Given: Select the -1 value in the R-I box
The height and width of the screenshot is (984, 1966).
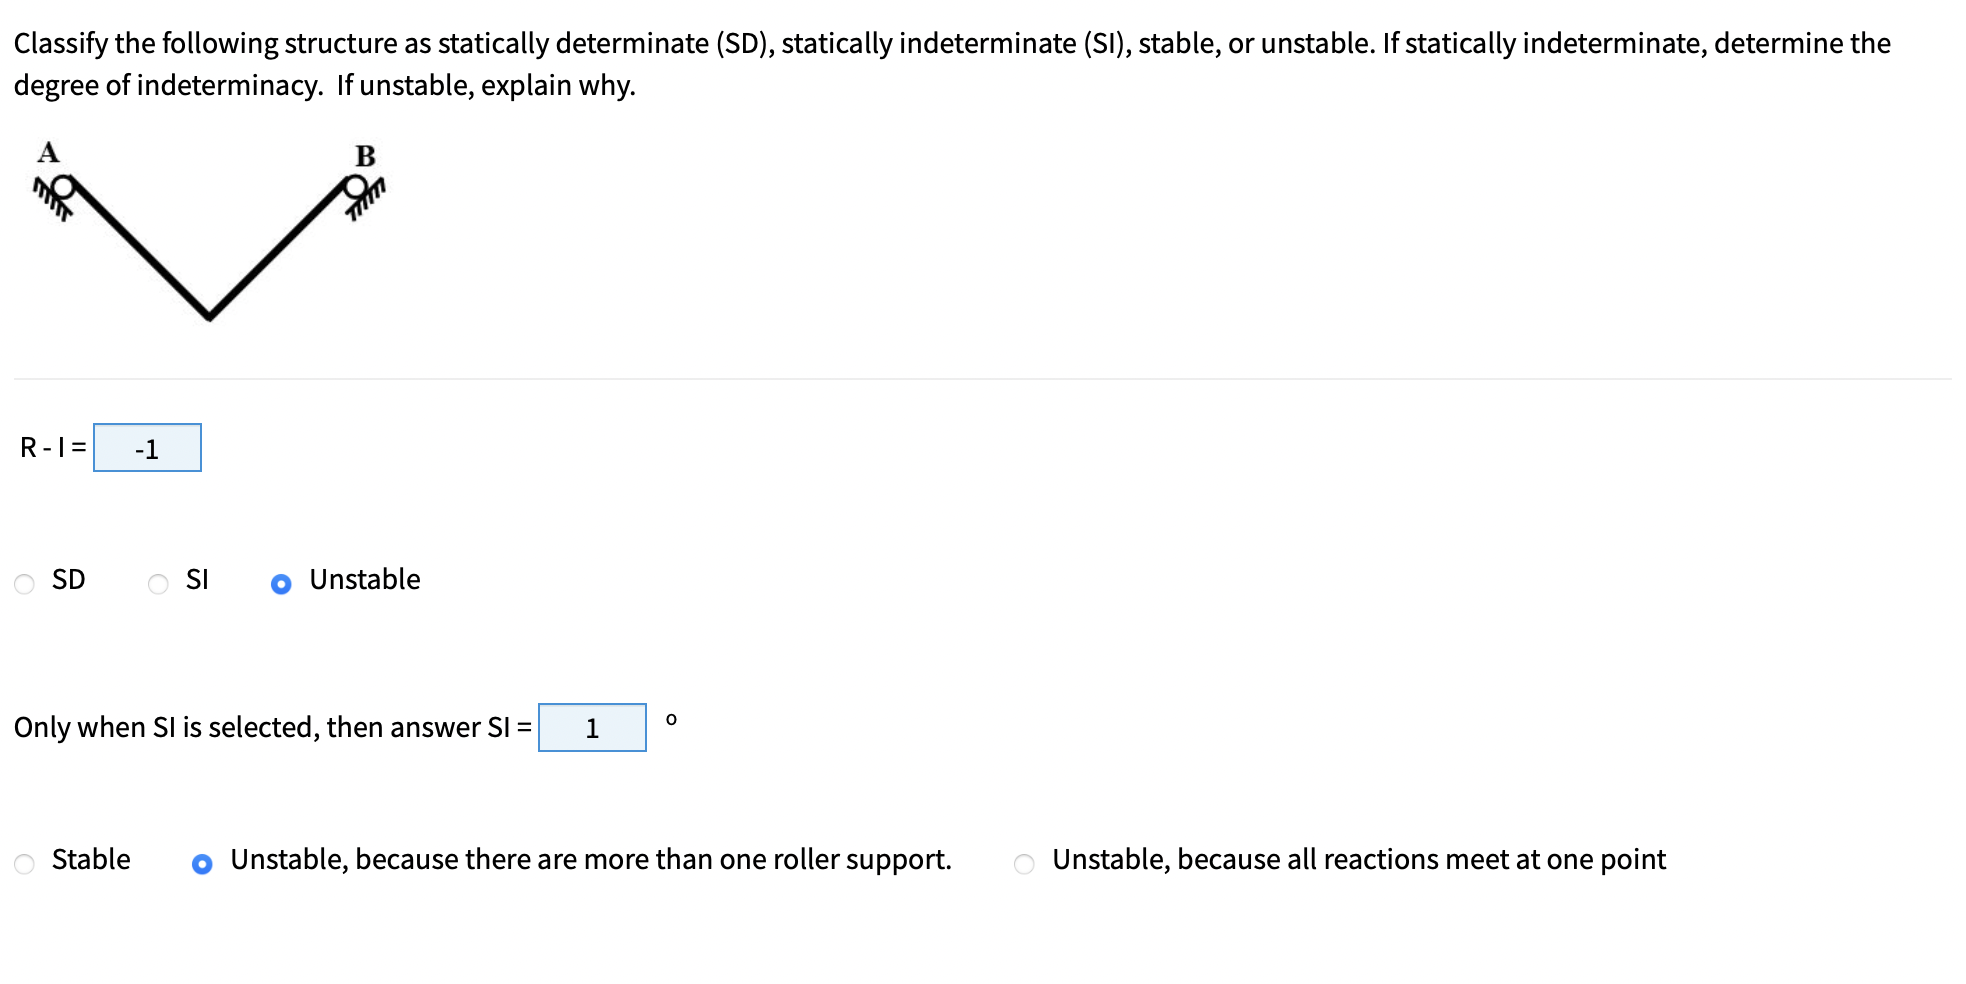Looking at the screenshot, I should pyautogui.click(x=147, y=448).
